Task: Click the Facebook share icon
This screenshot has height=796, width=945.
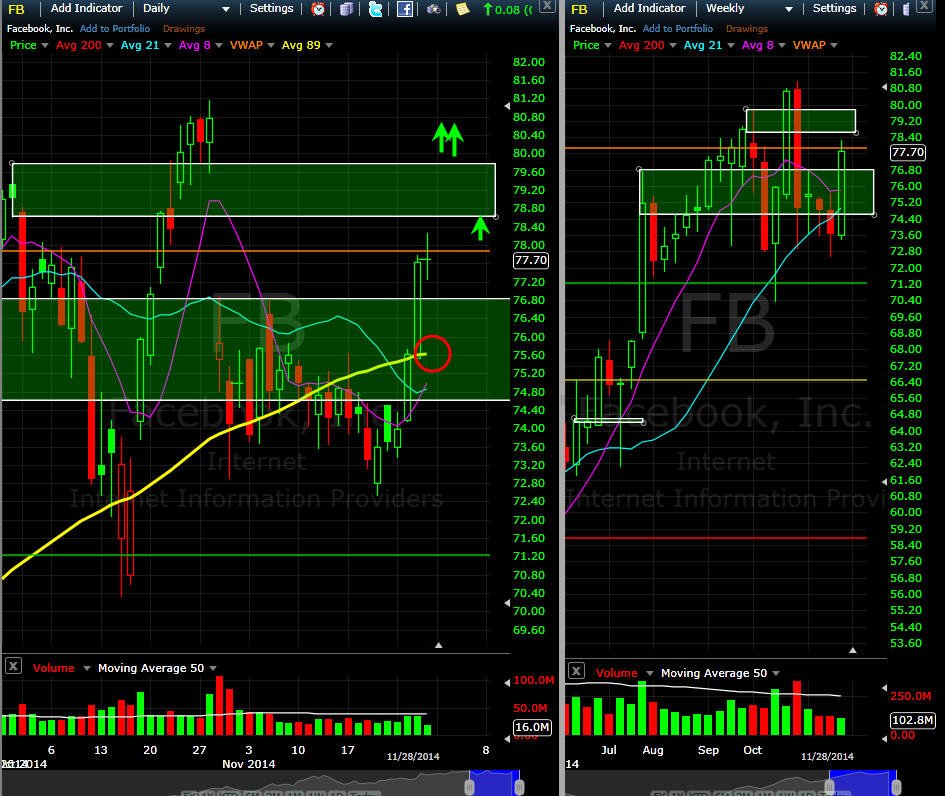Action: (x=404, y=8)
